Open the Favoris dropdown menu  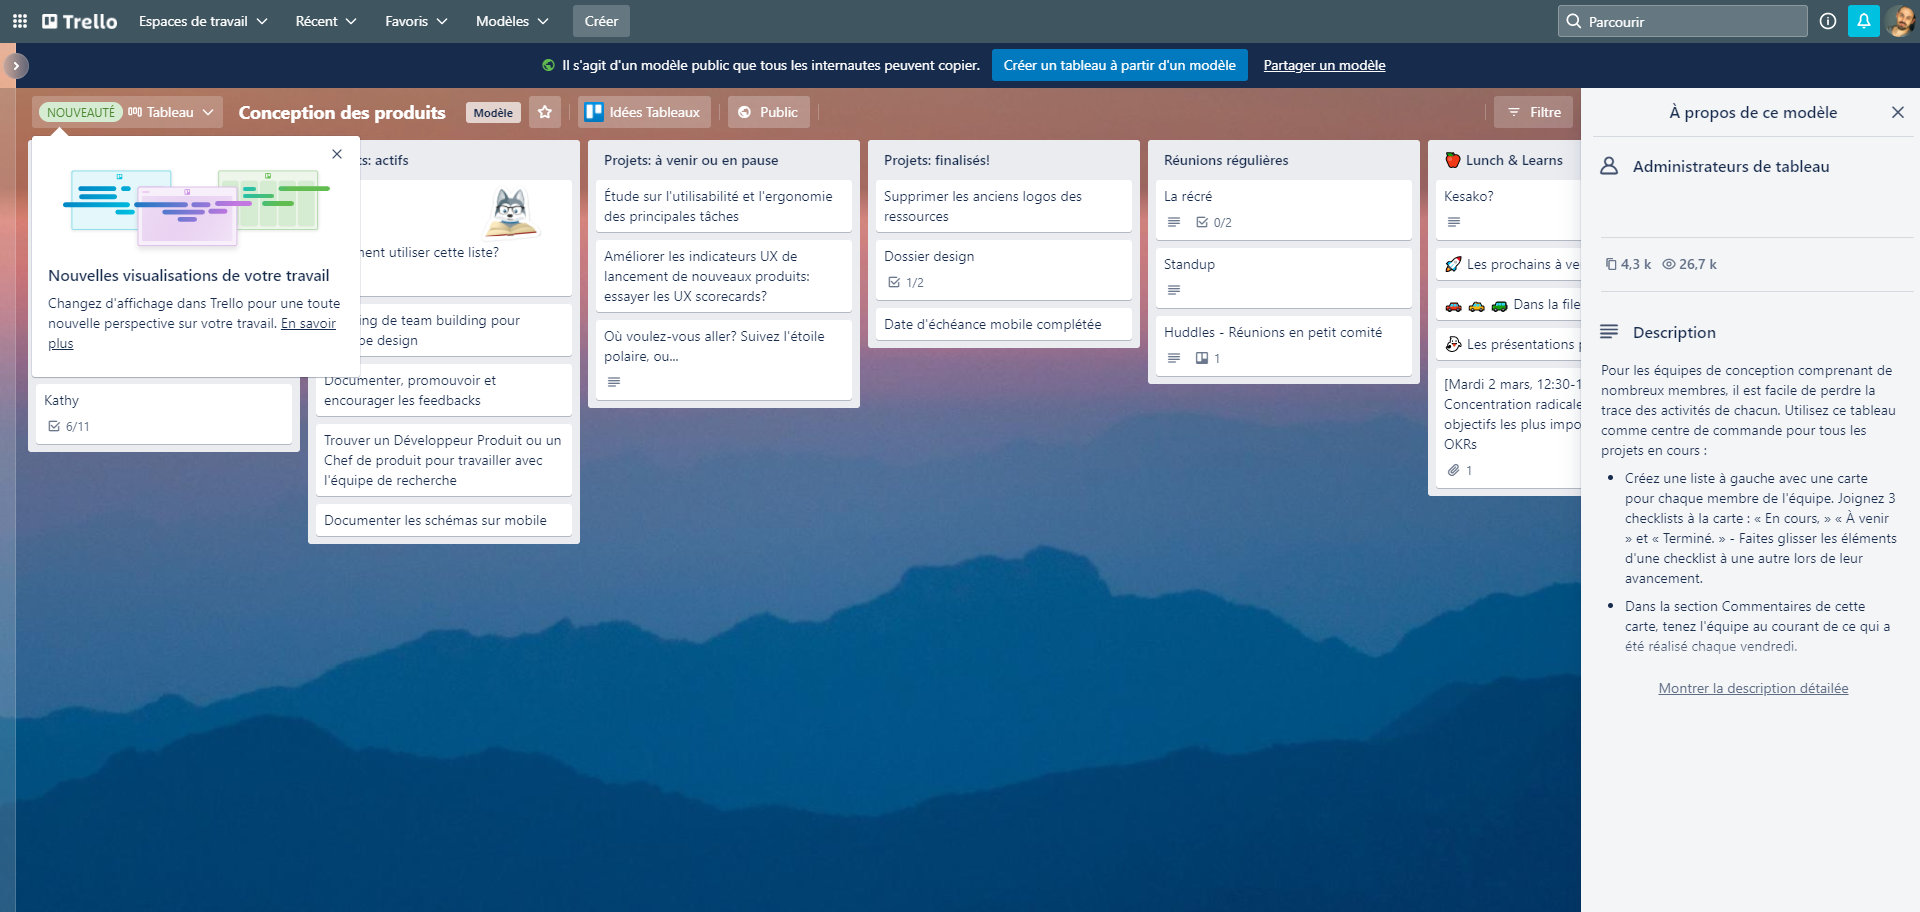tap(416, 21)
